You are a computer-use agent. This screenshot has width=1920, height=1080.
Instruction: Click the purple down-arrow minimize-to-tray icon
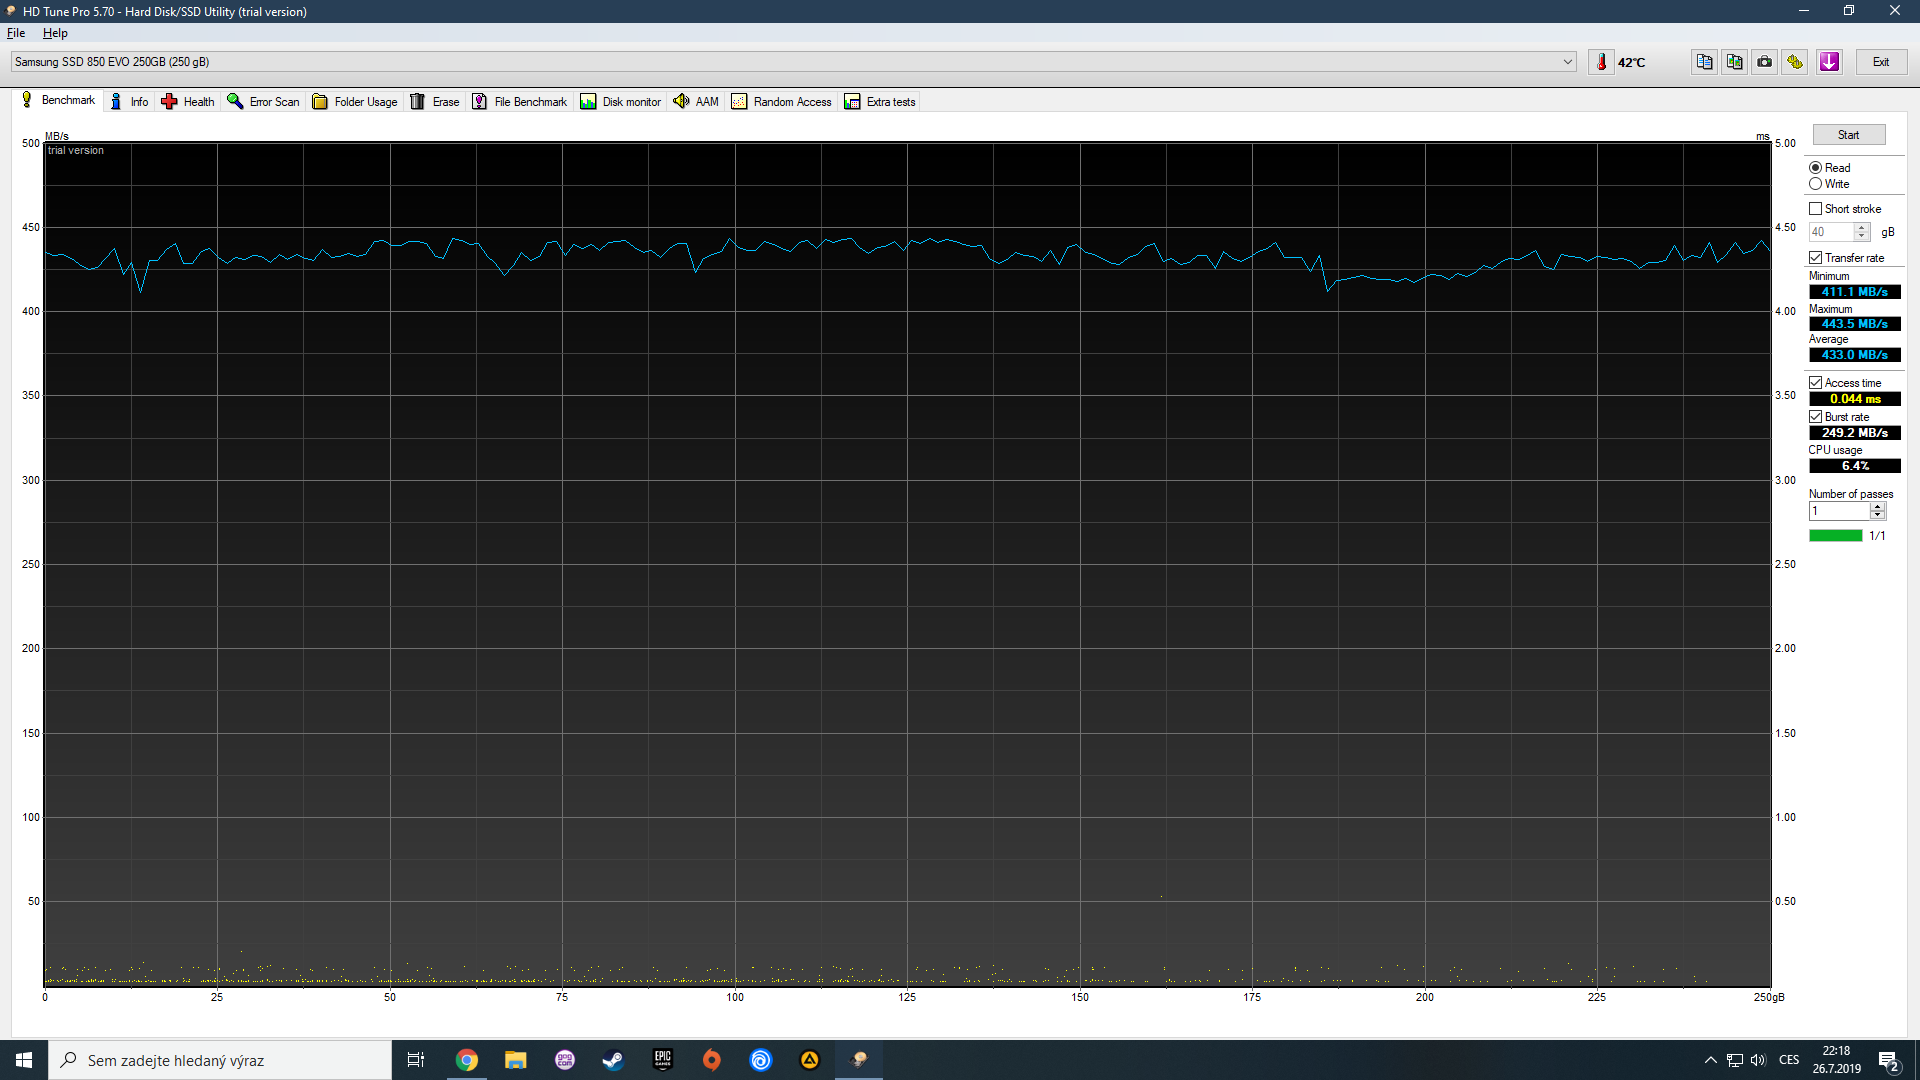1829,62
